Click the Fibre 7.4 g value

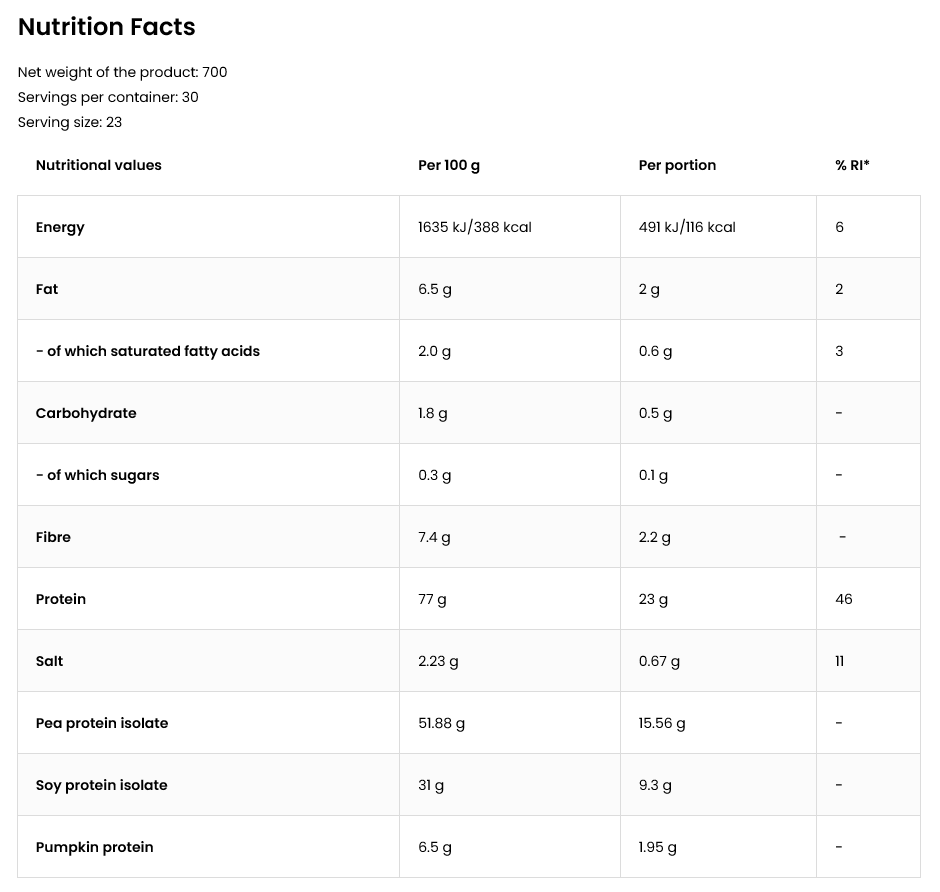click(x=434, y=538)
